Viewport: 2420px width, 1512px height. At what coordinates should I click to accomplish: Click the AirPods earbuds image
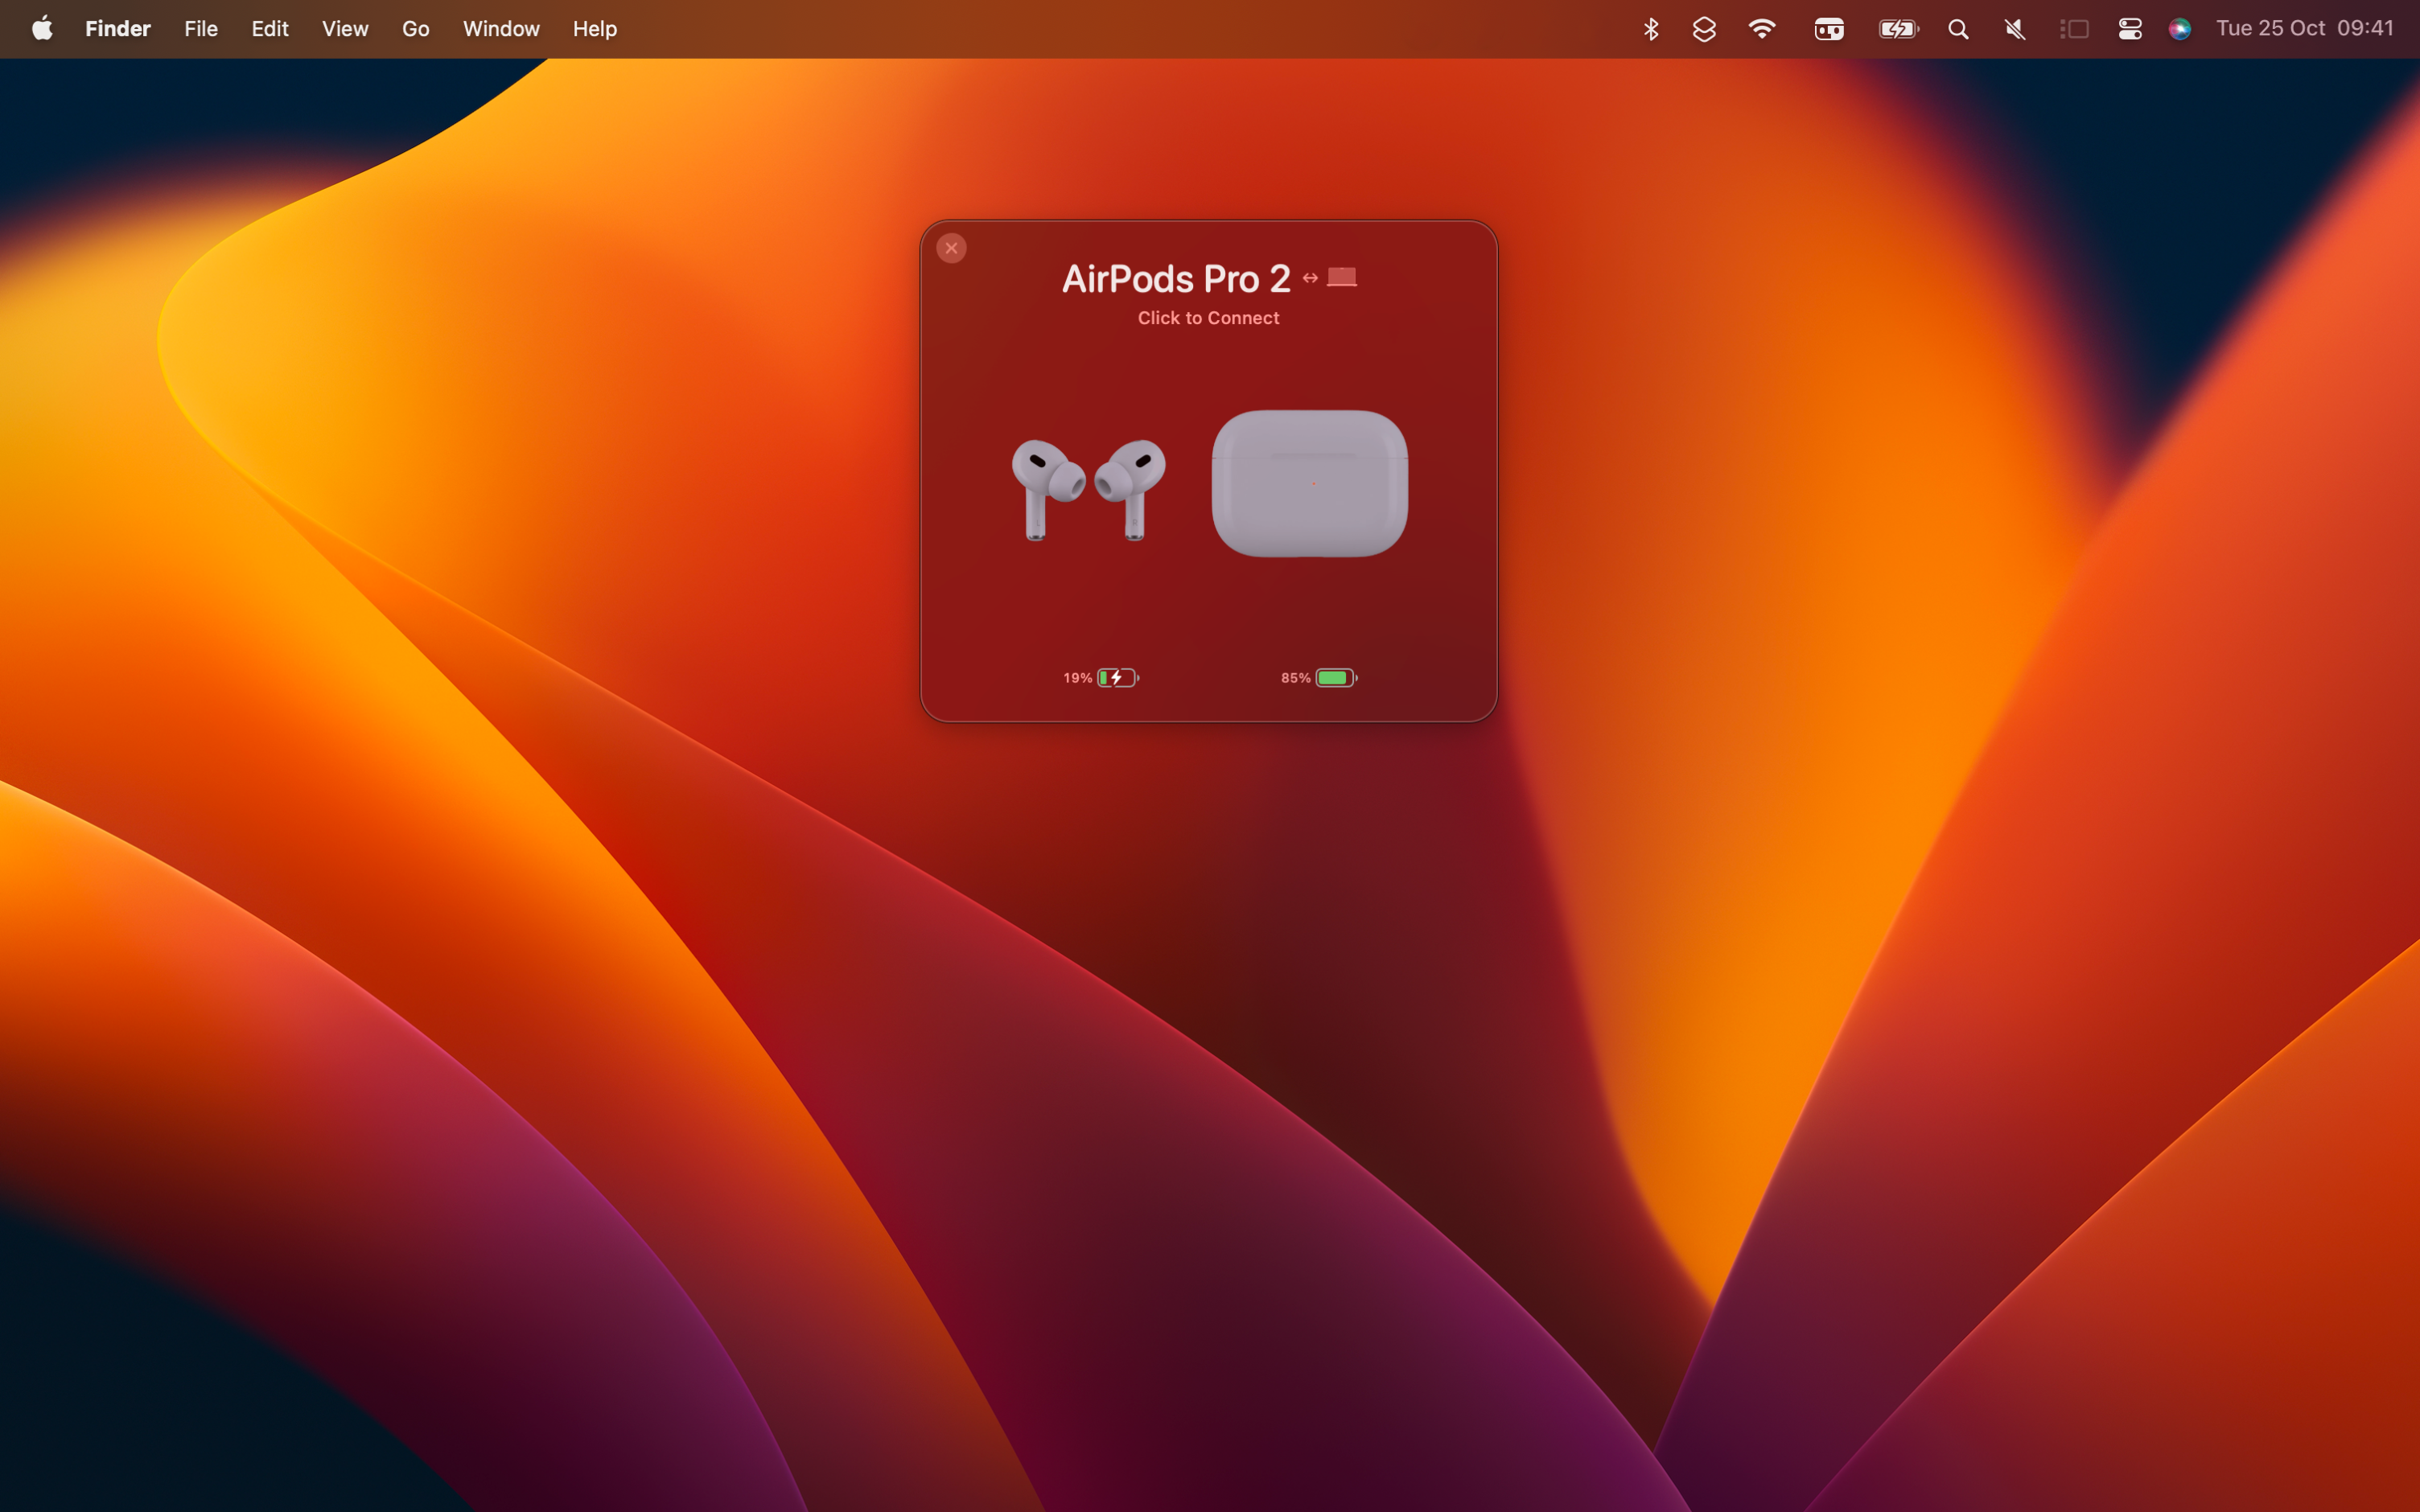[1088, 489]
